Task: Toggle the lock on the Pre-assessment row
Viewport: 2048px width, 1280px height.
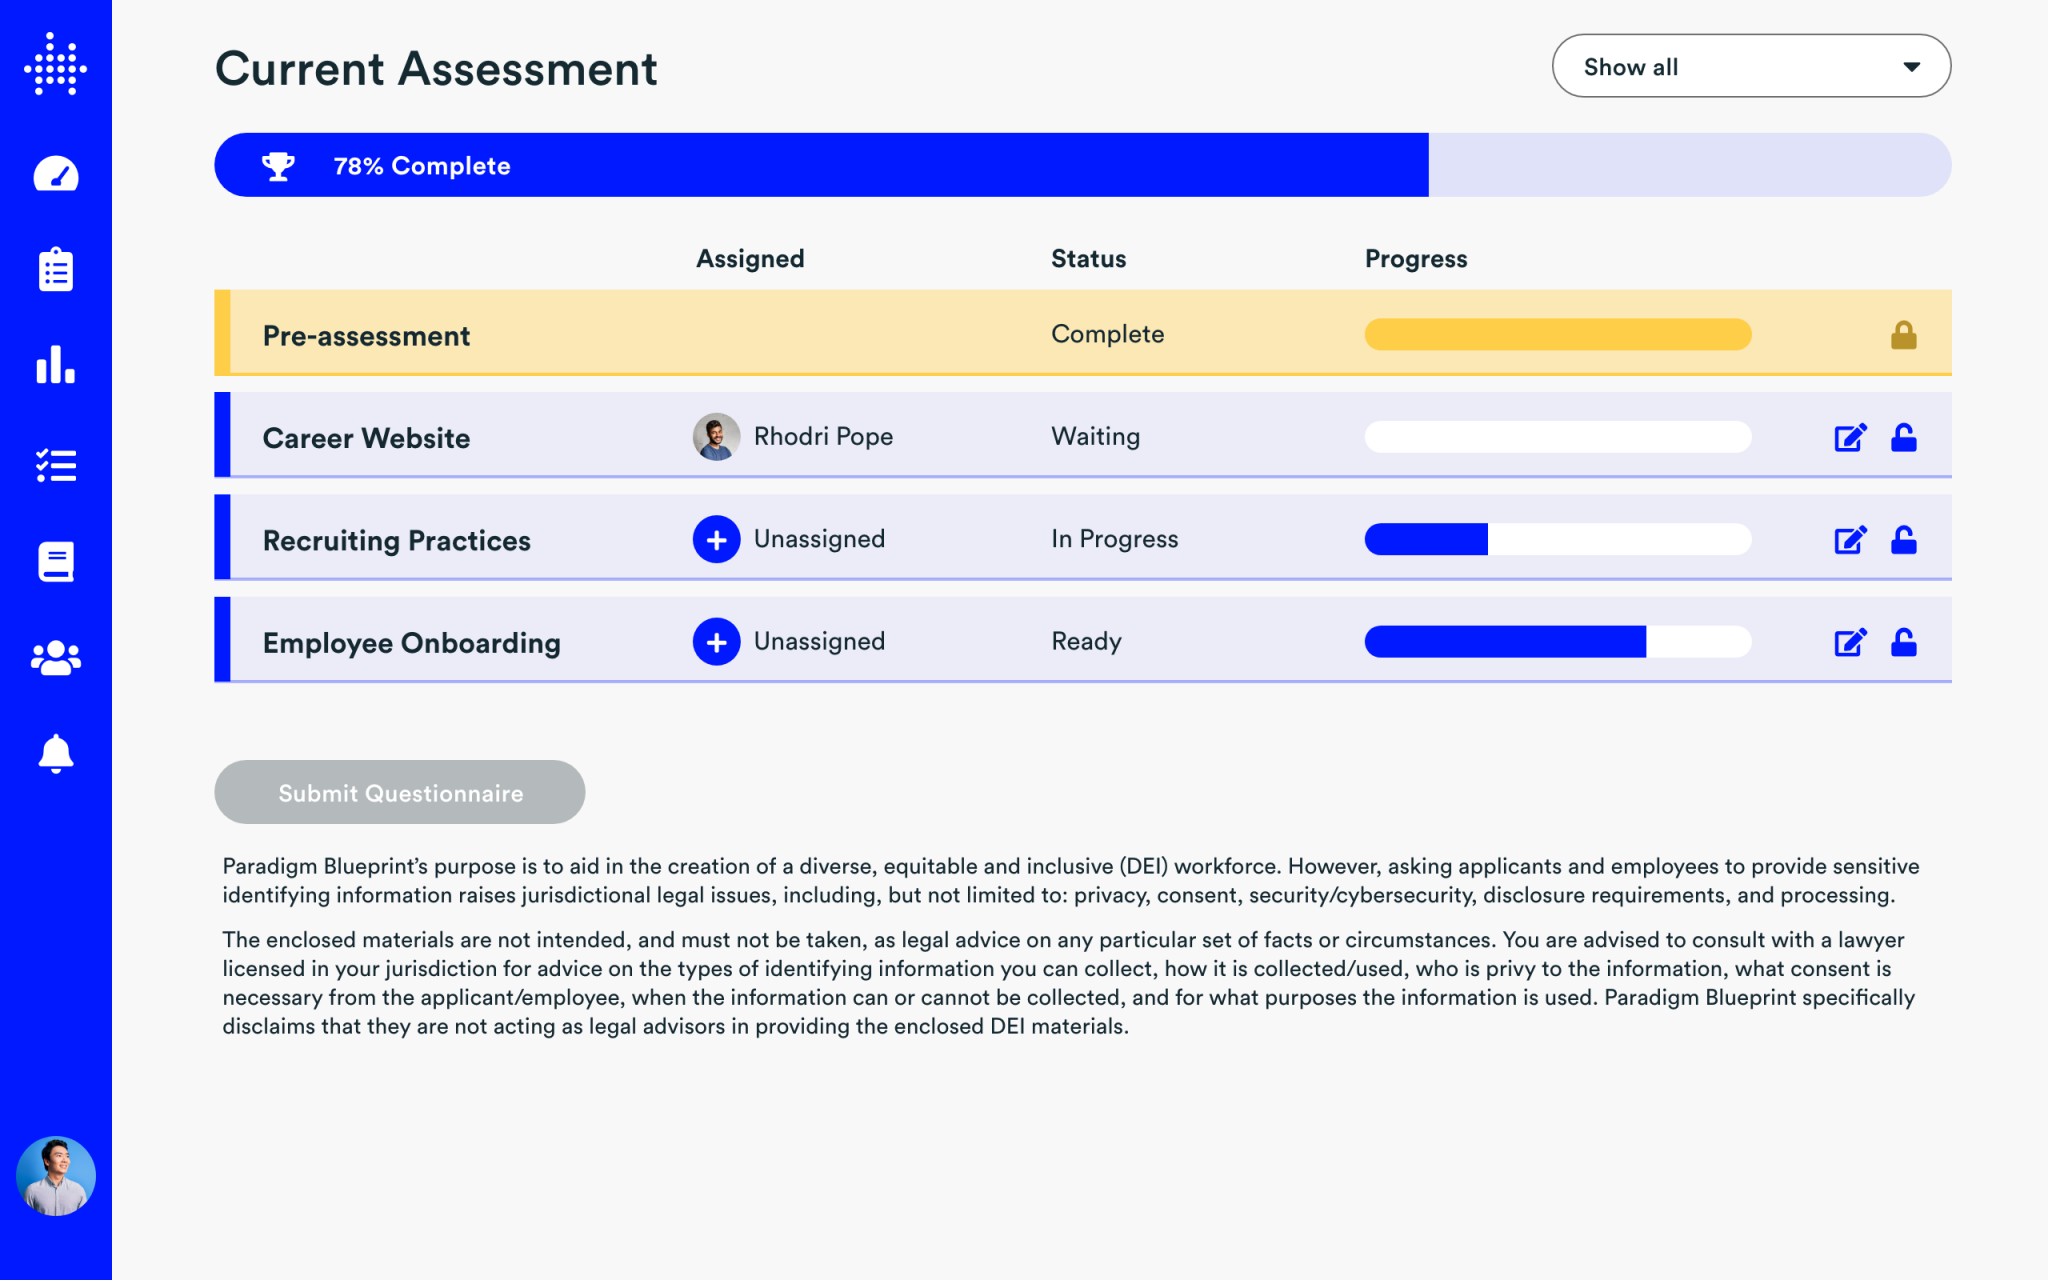Action: click(1903, 335)
